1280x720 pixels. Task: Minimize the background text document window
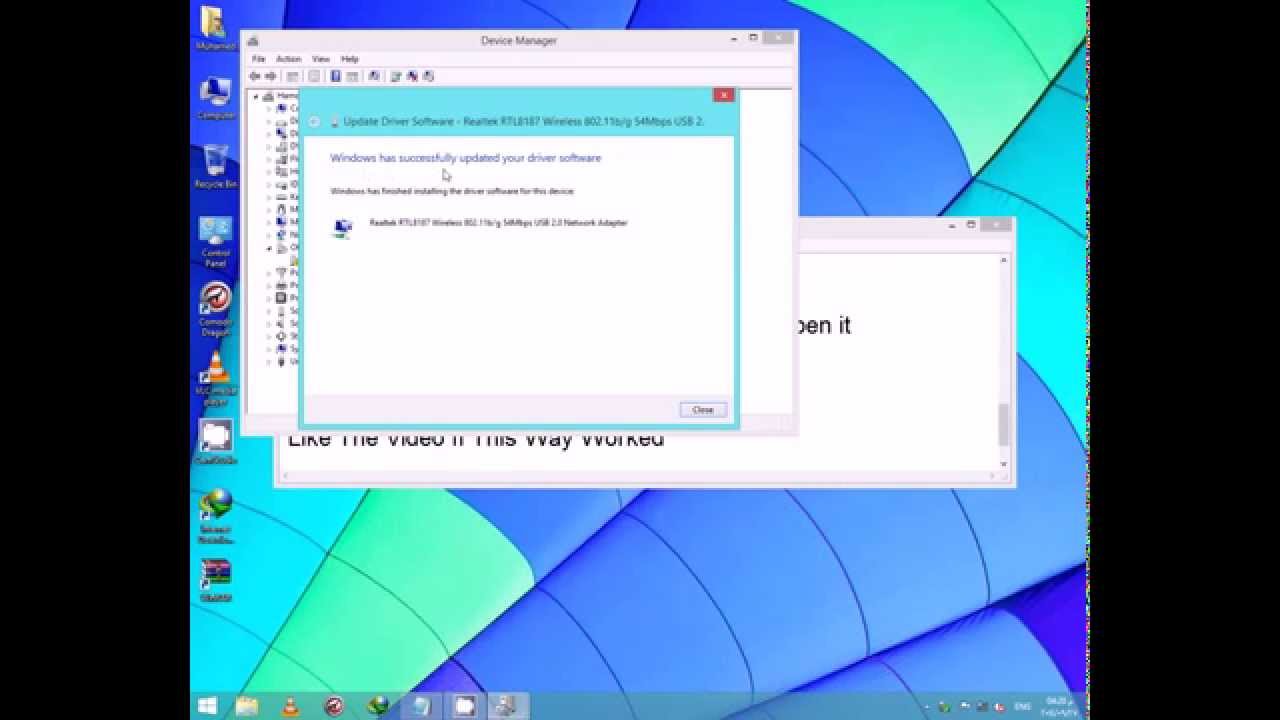pyautogui.click(x=951, y=226)
